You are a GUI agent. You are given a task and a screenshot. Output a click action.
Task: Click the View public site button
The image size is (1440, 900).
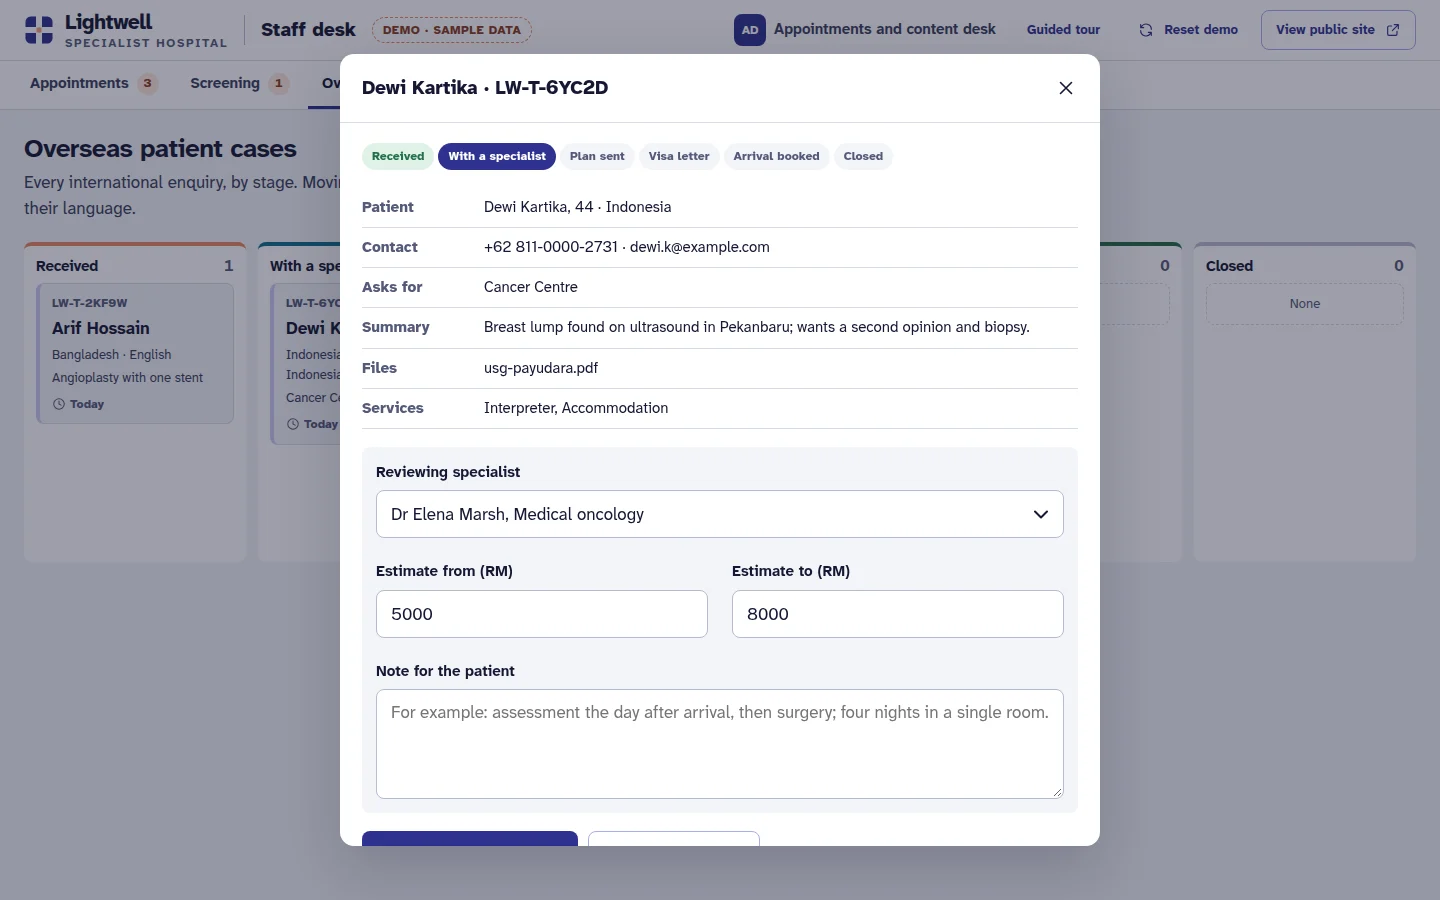1338,30
